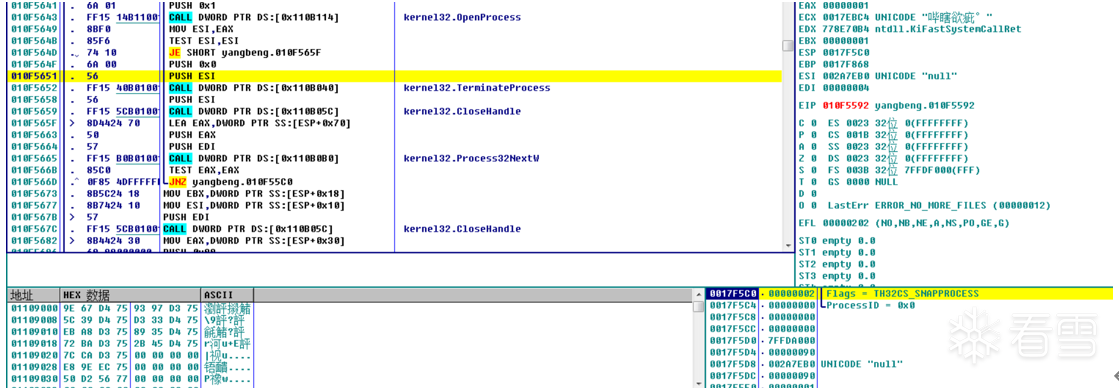1119x388 pixels.
Task: Select the EDI register value
Action: [844, 87]
